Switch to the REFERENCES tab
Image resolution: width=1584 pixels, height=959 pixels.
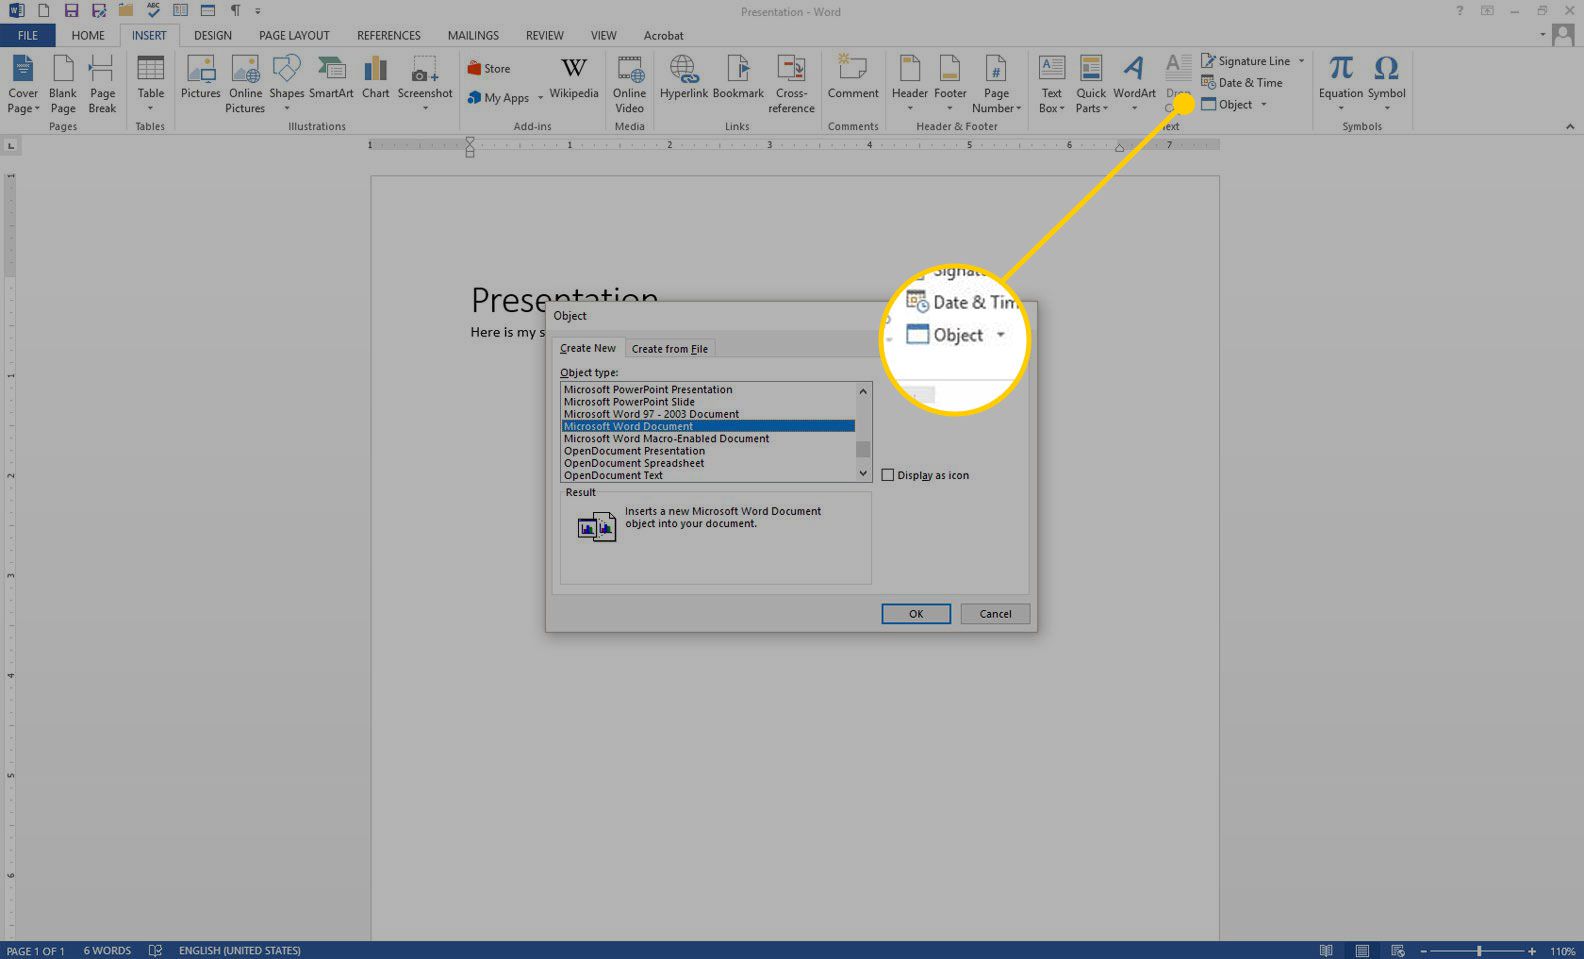pyautogui.click(x=389, y=35)
